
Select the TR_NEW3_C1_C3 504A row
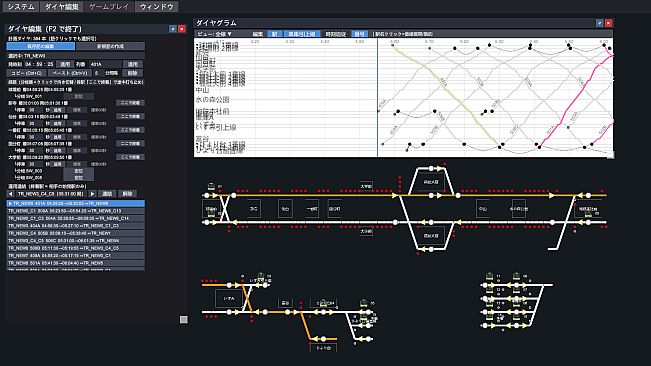(x=76, y=218)
